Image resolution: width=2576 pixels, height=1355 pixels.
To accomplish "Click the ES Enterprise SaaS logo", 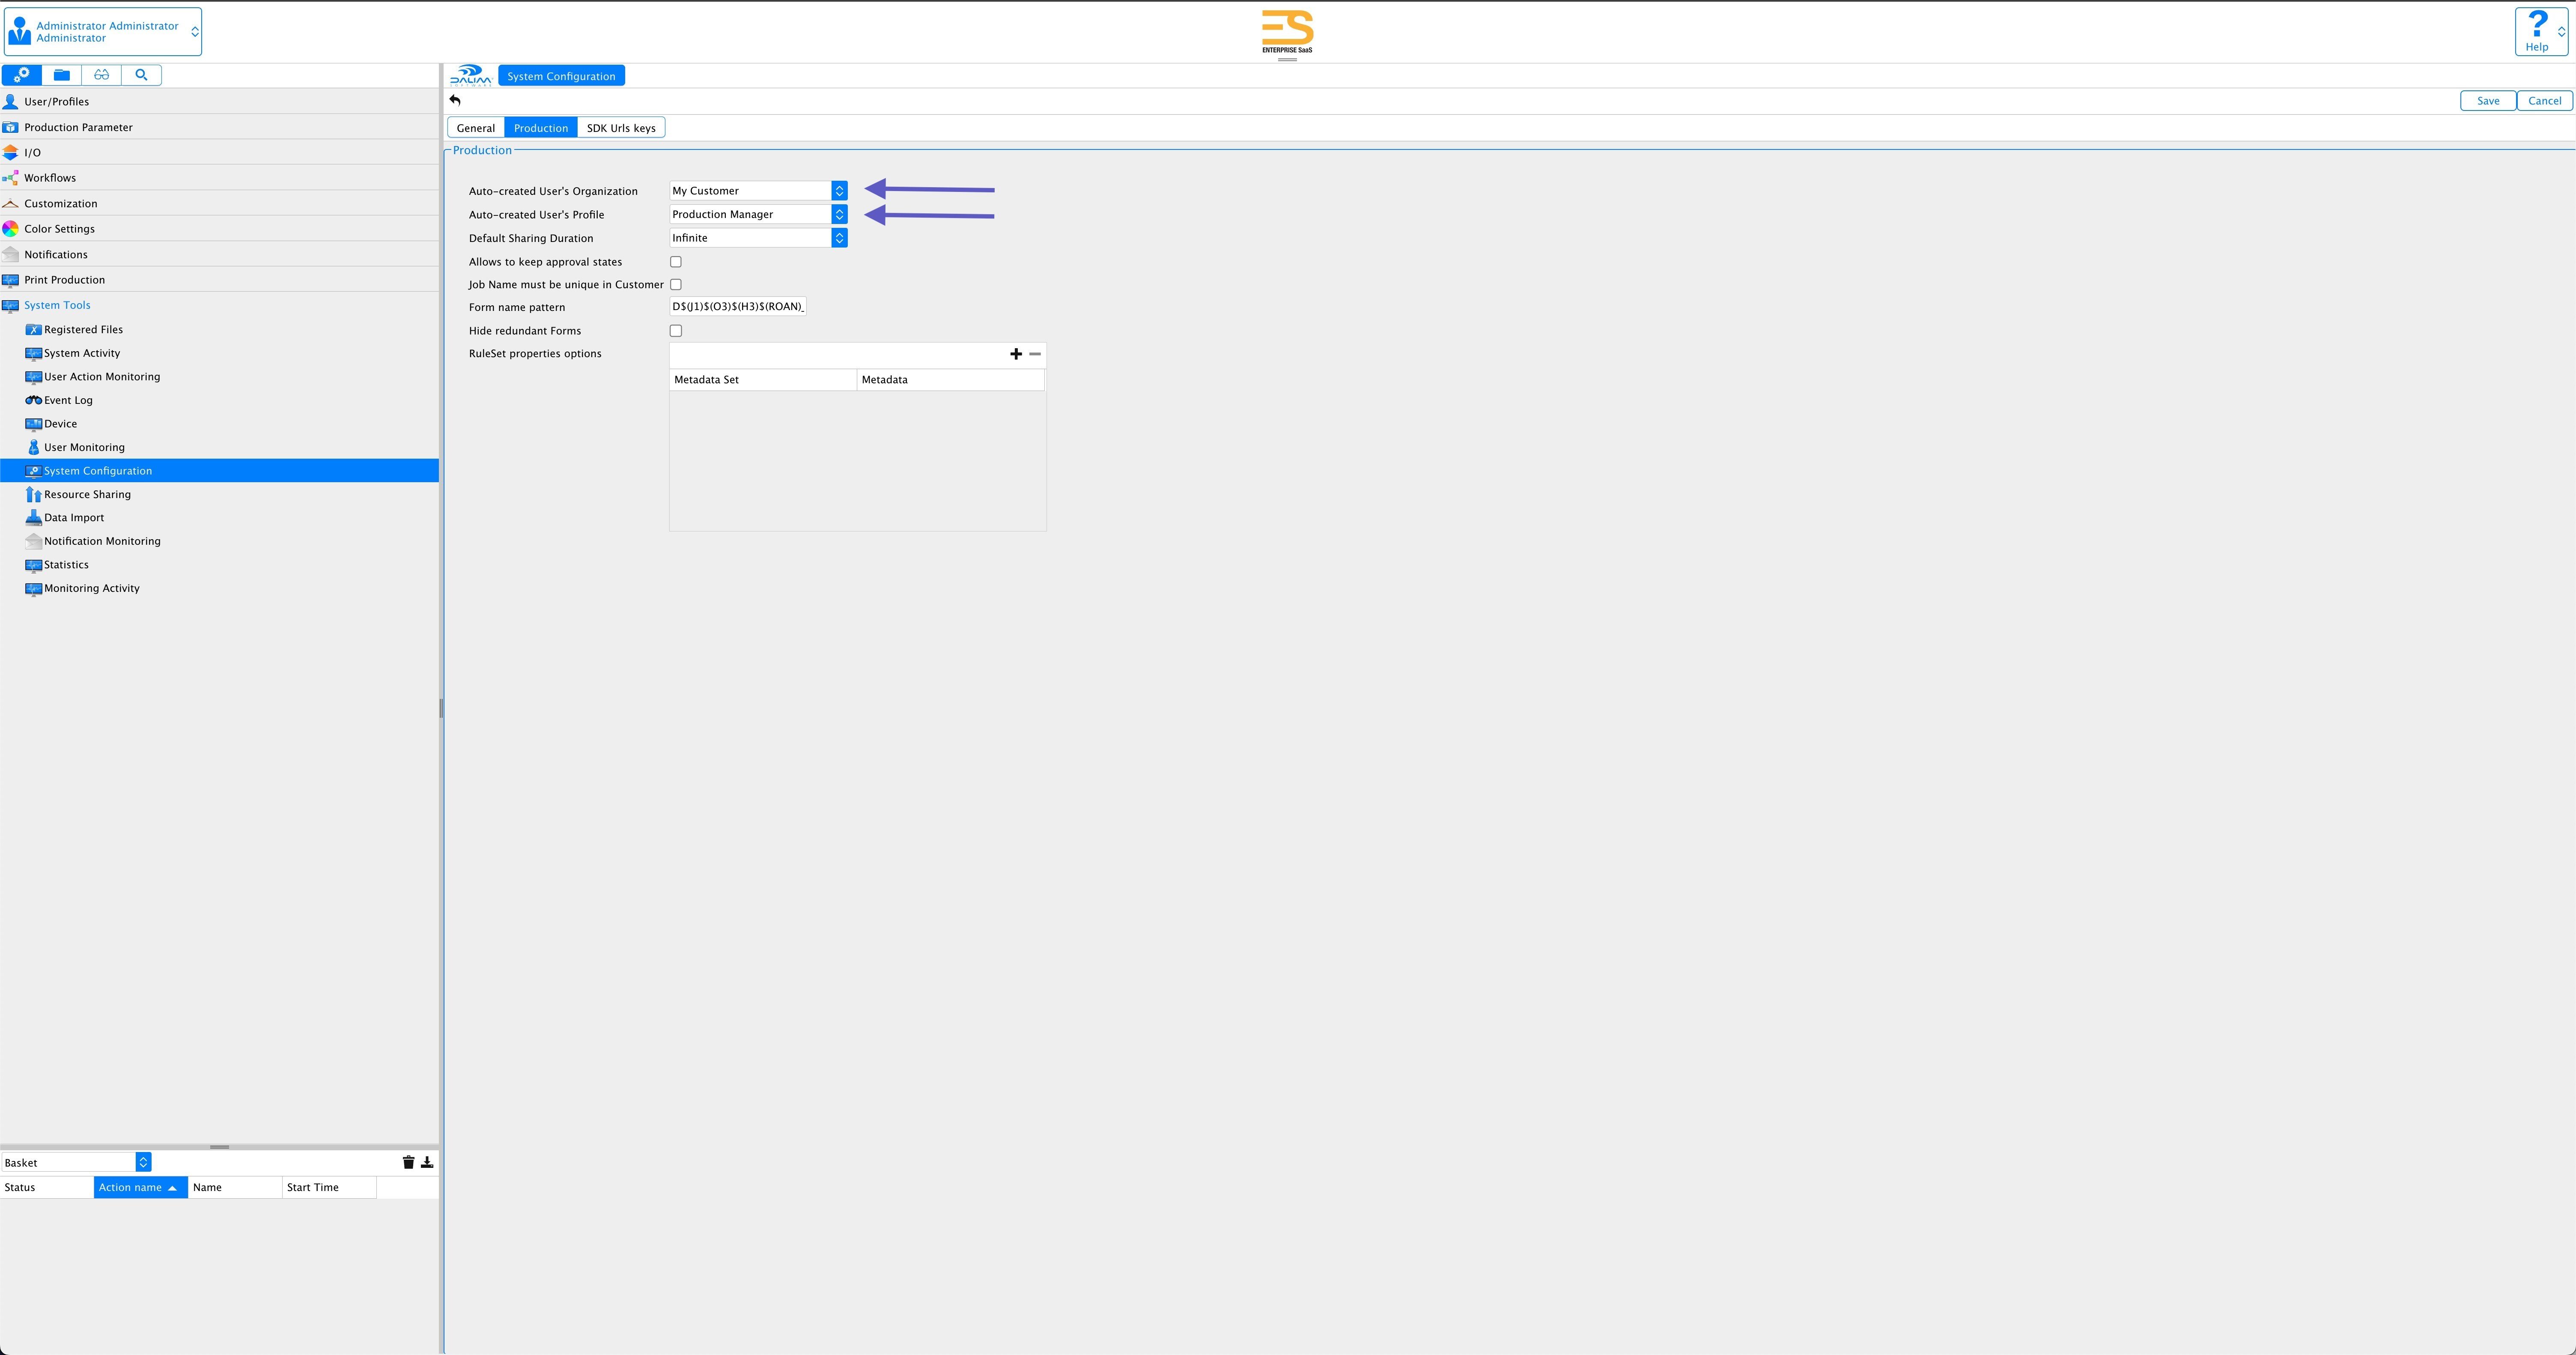I will tap(1287, 32).
